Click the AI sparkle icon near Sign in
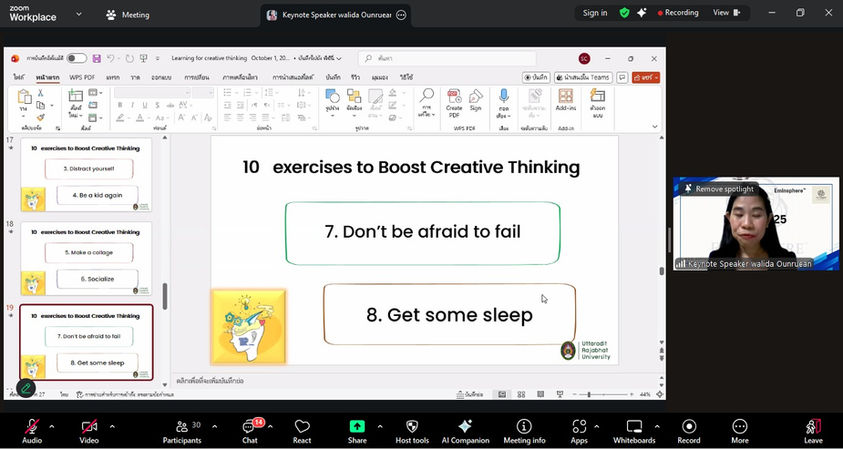 [x=641, y=13]
